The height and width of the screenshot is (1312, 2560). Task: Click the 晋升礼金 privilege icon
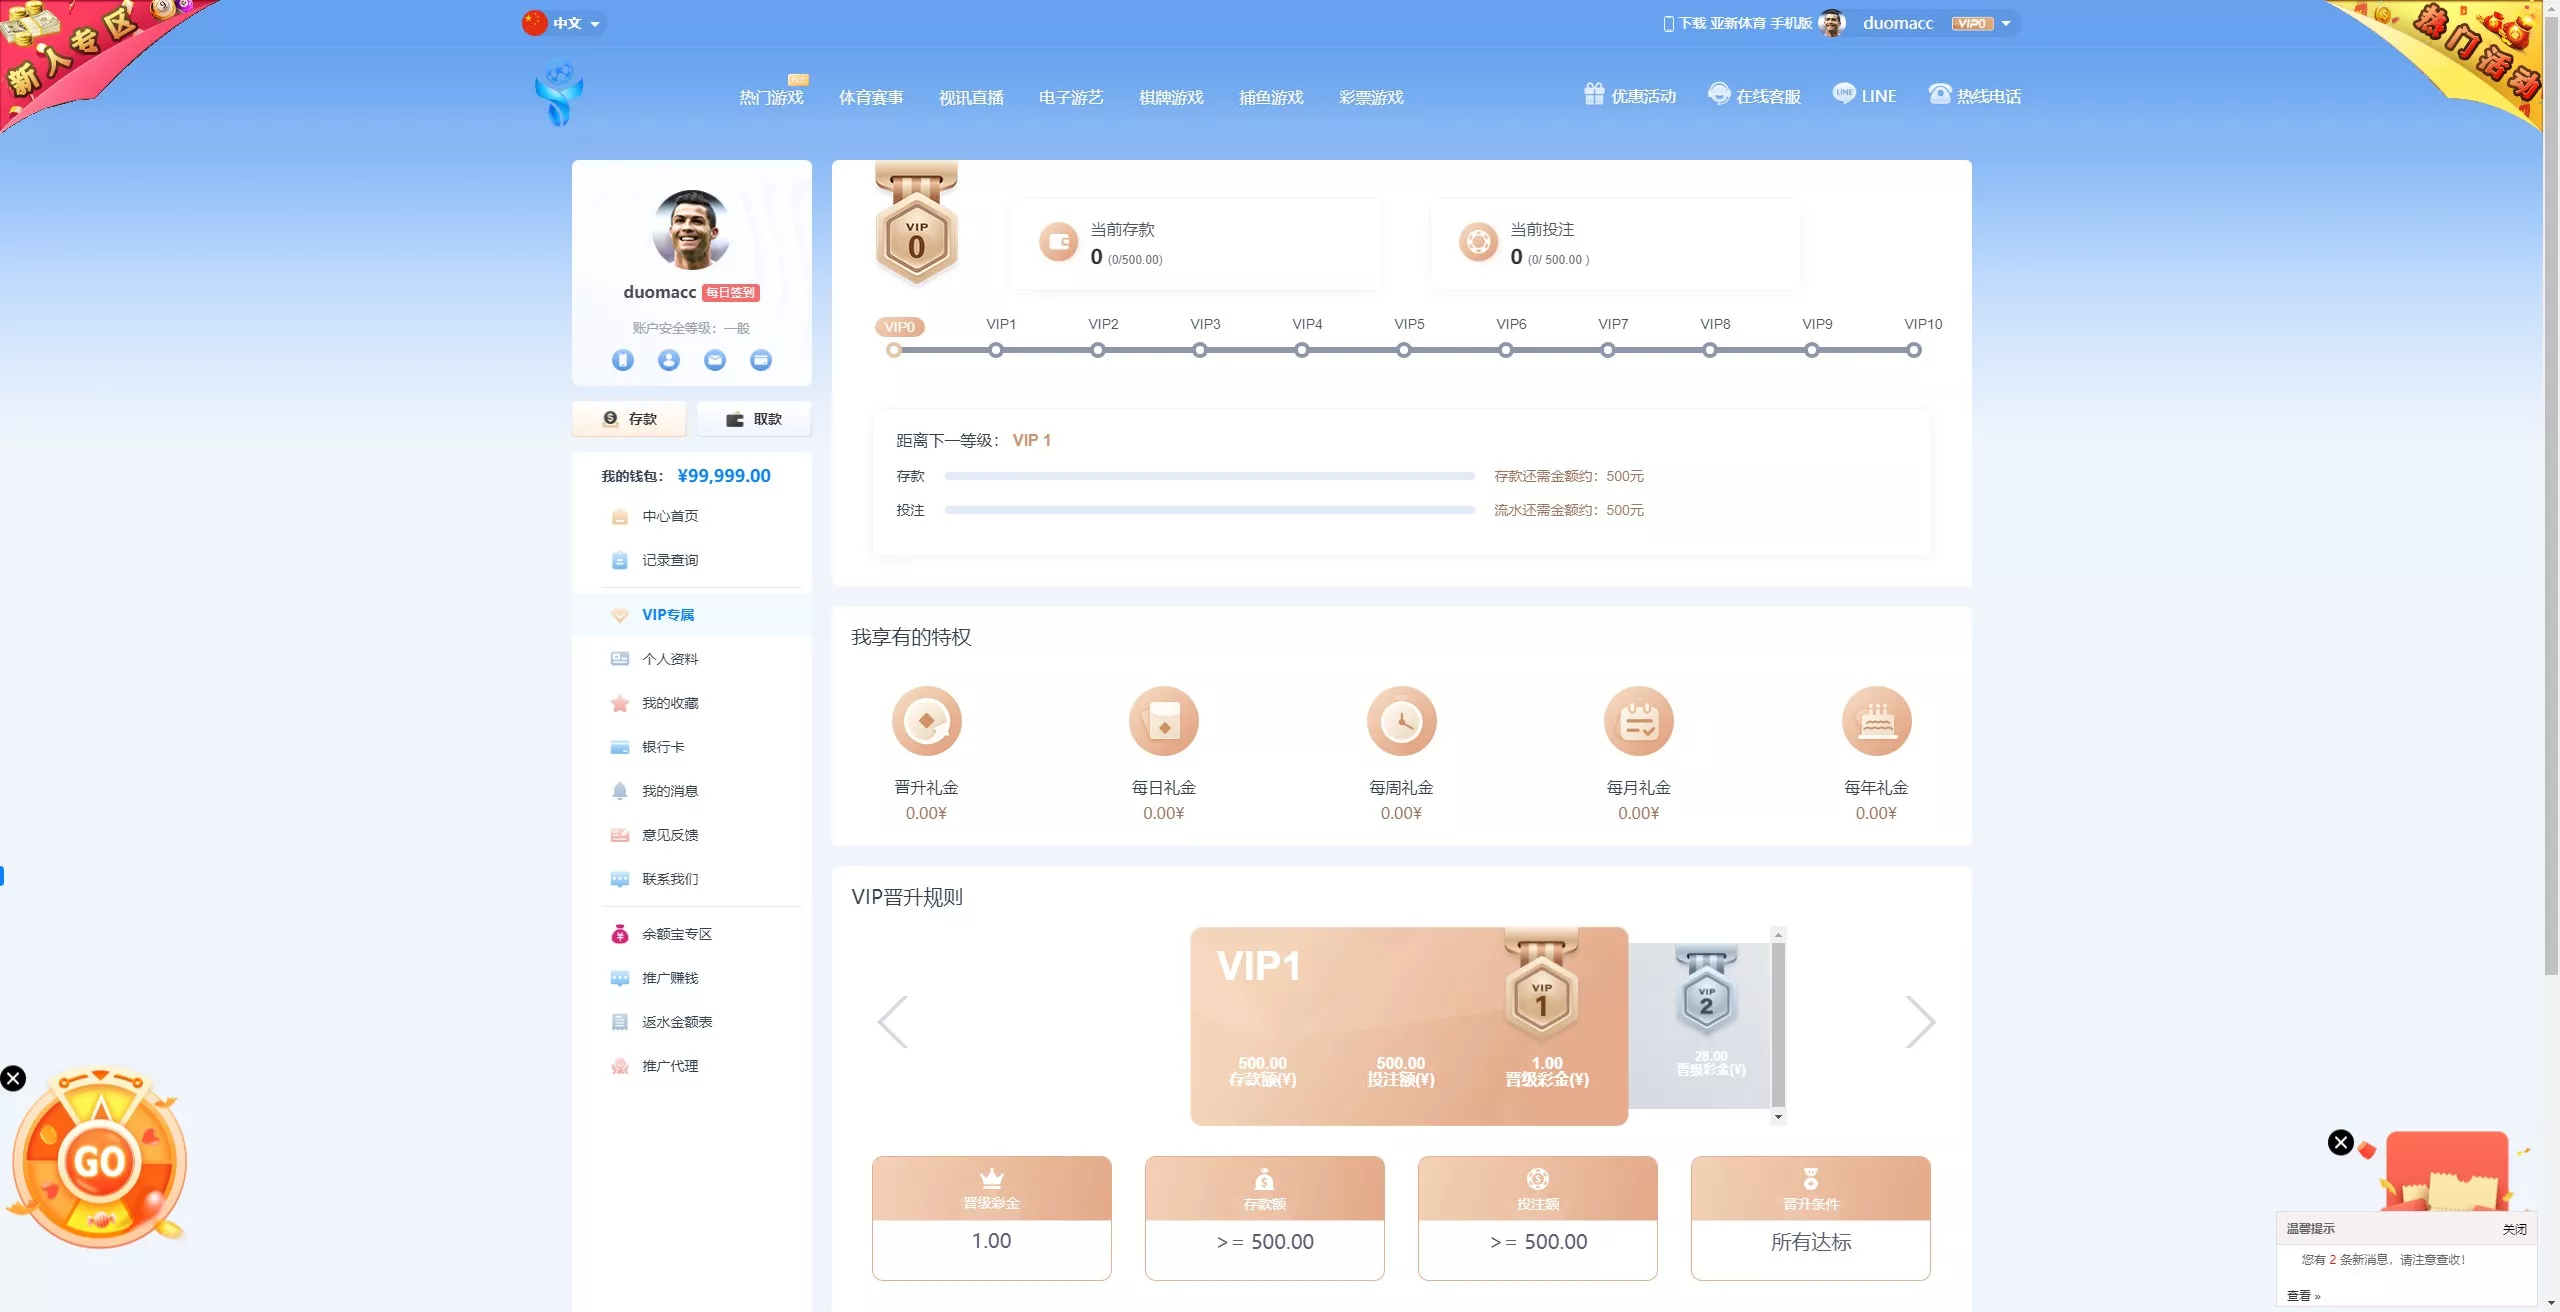pyautogui.click(x=926, y=721)
